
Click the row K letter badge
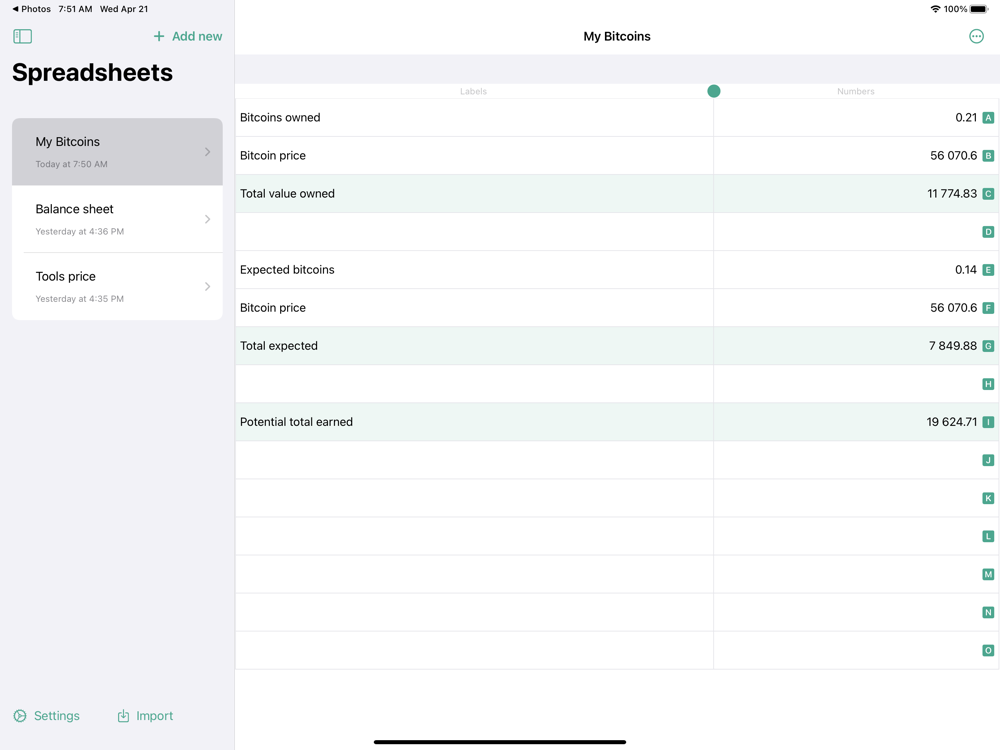[x=988, y=498]
